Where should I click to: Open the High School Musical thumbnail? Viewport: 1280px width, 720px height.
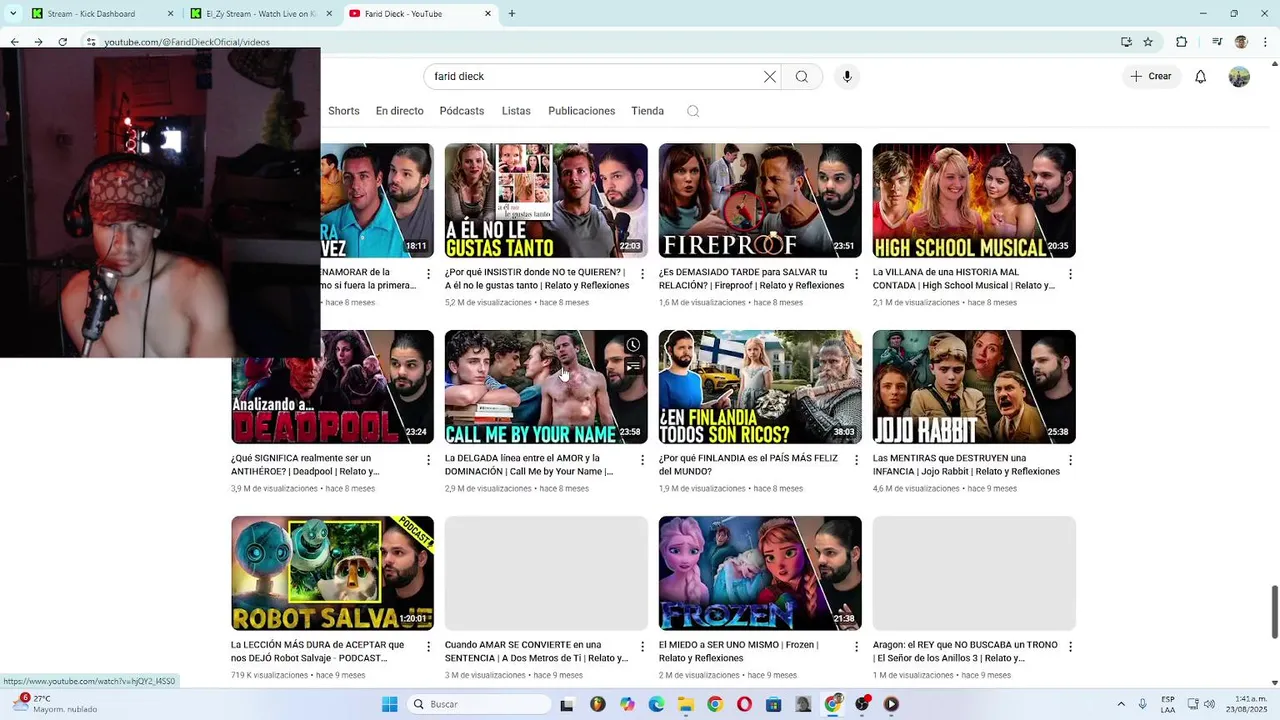(974, 200)
